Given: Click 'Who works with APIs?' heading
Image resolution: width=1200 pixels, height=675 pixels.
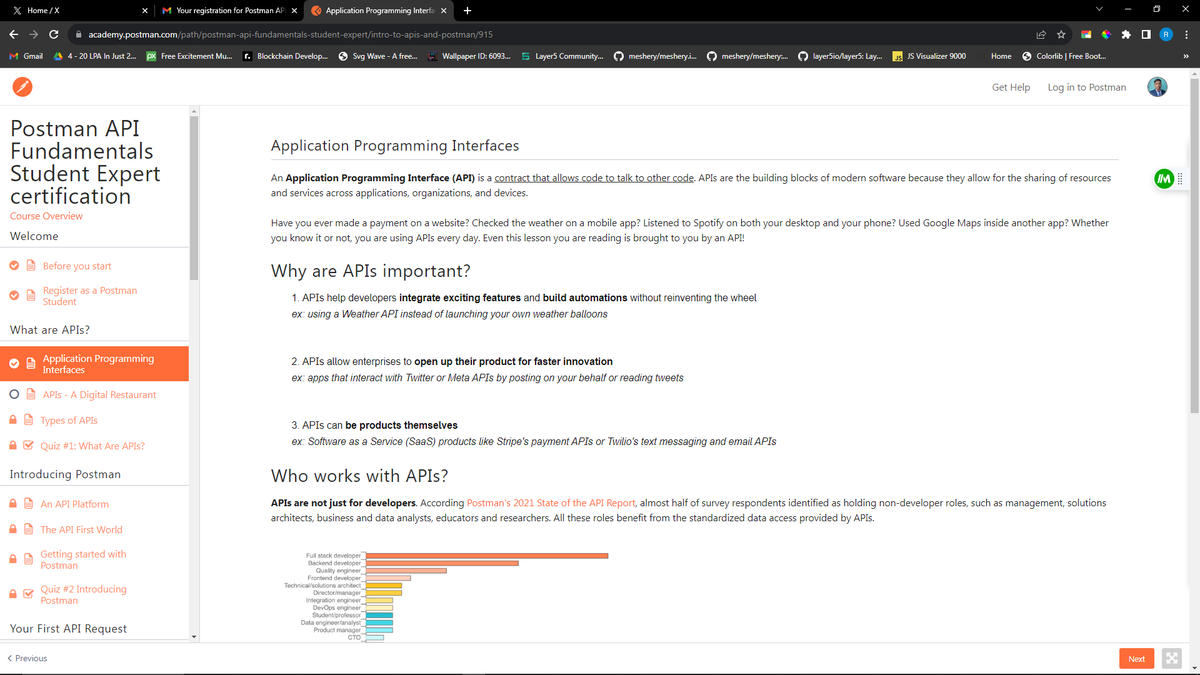Looking at the screenshot, I should tap(360, 475).
